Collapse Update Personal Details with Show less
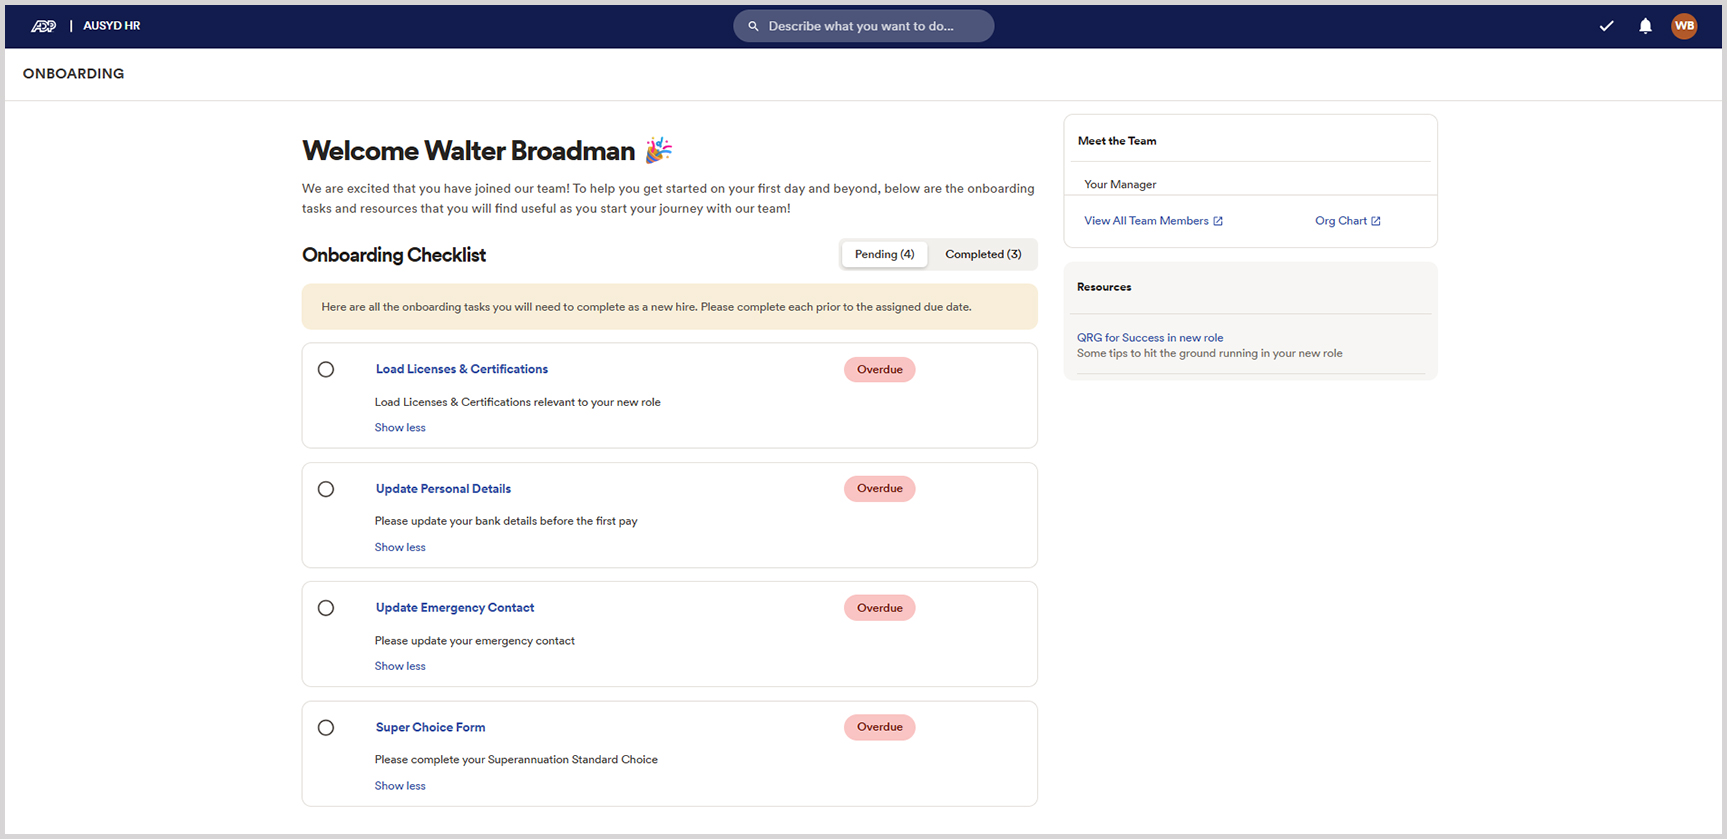Screen dimensions: 1727x839 coord(400,547)
